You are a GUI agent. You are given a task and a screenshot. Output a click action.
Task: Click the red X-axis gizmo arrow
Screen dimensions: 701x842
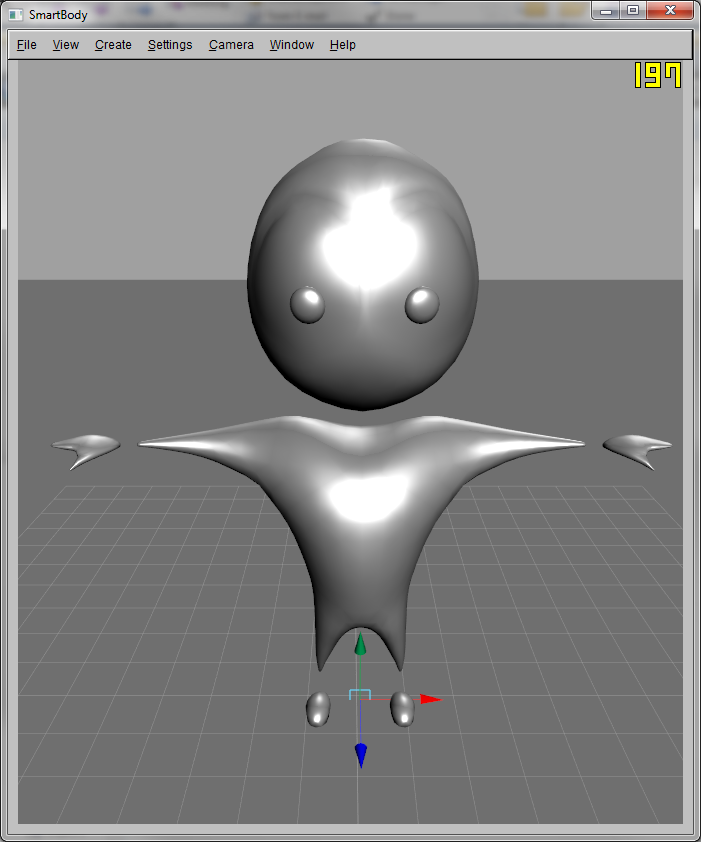coord(430,699)
